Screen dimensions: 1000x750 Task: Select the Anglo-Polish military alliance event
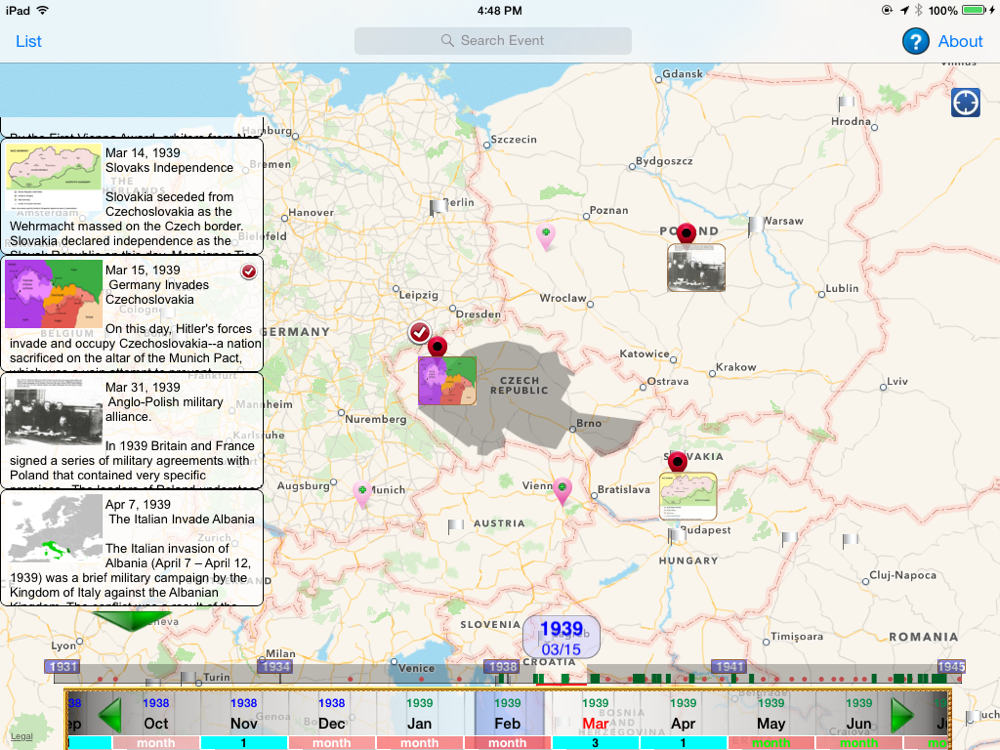coord(132,430)
